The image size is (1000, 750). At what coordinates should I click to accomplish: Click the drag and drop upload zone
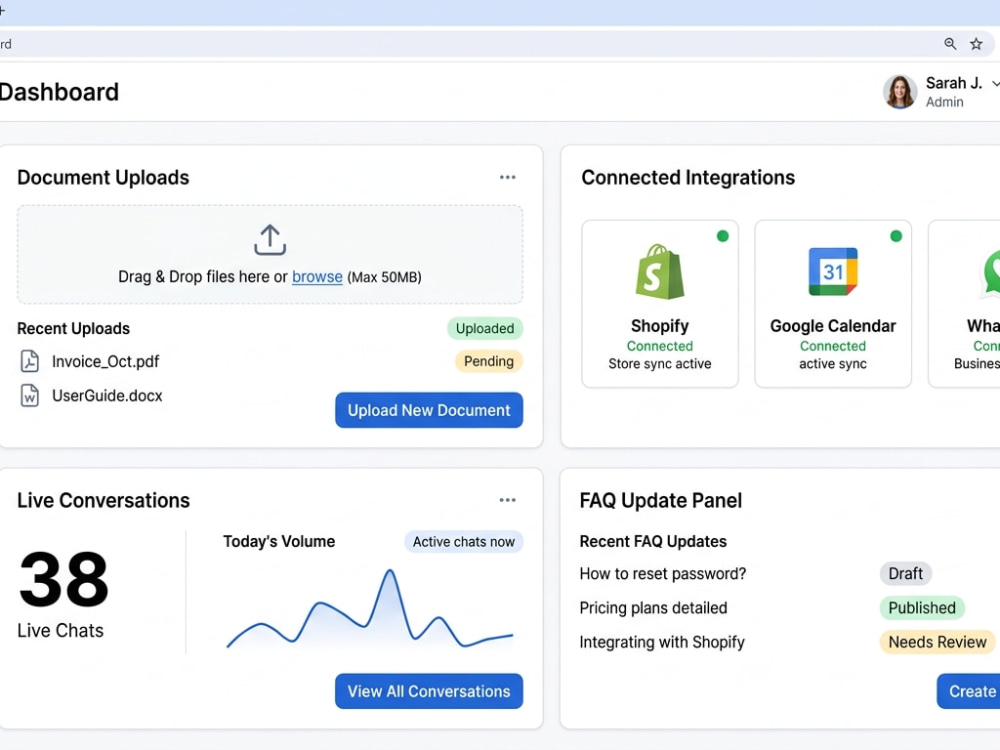[270, 254]
